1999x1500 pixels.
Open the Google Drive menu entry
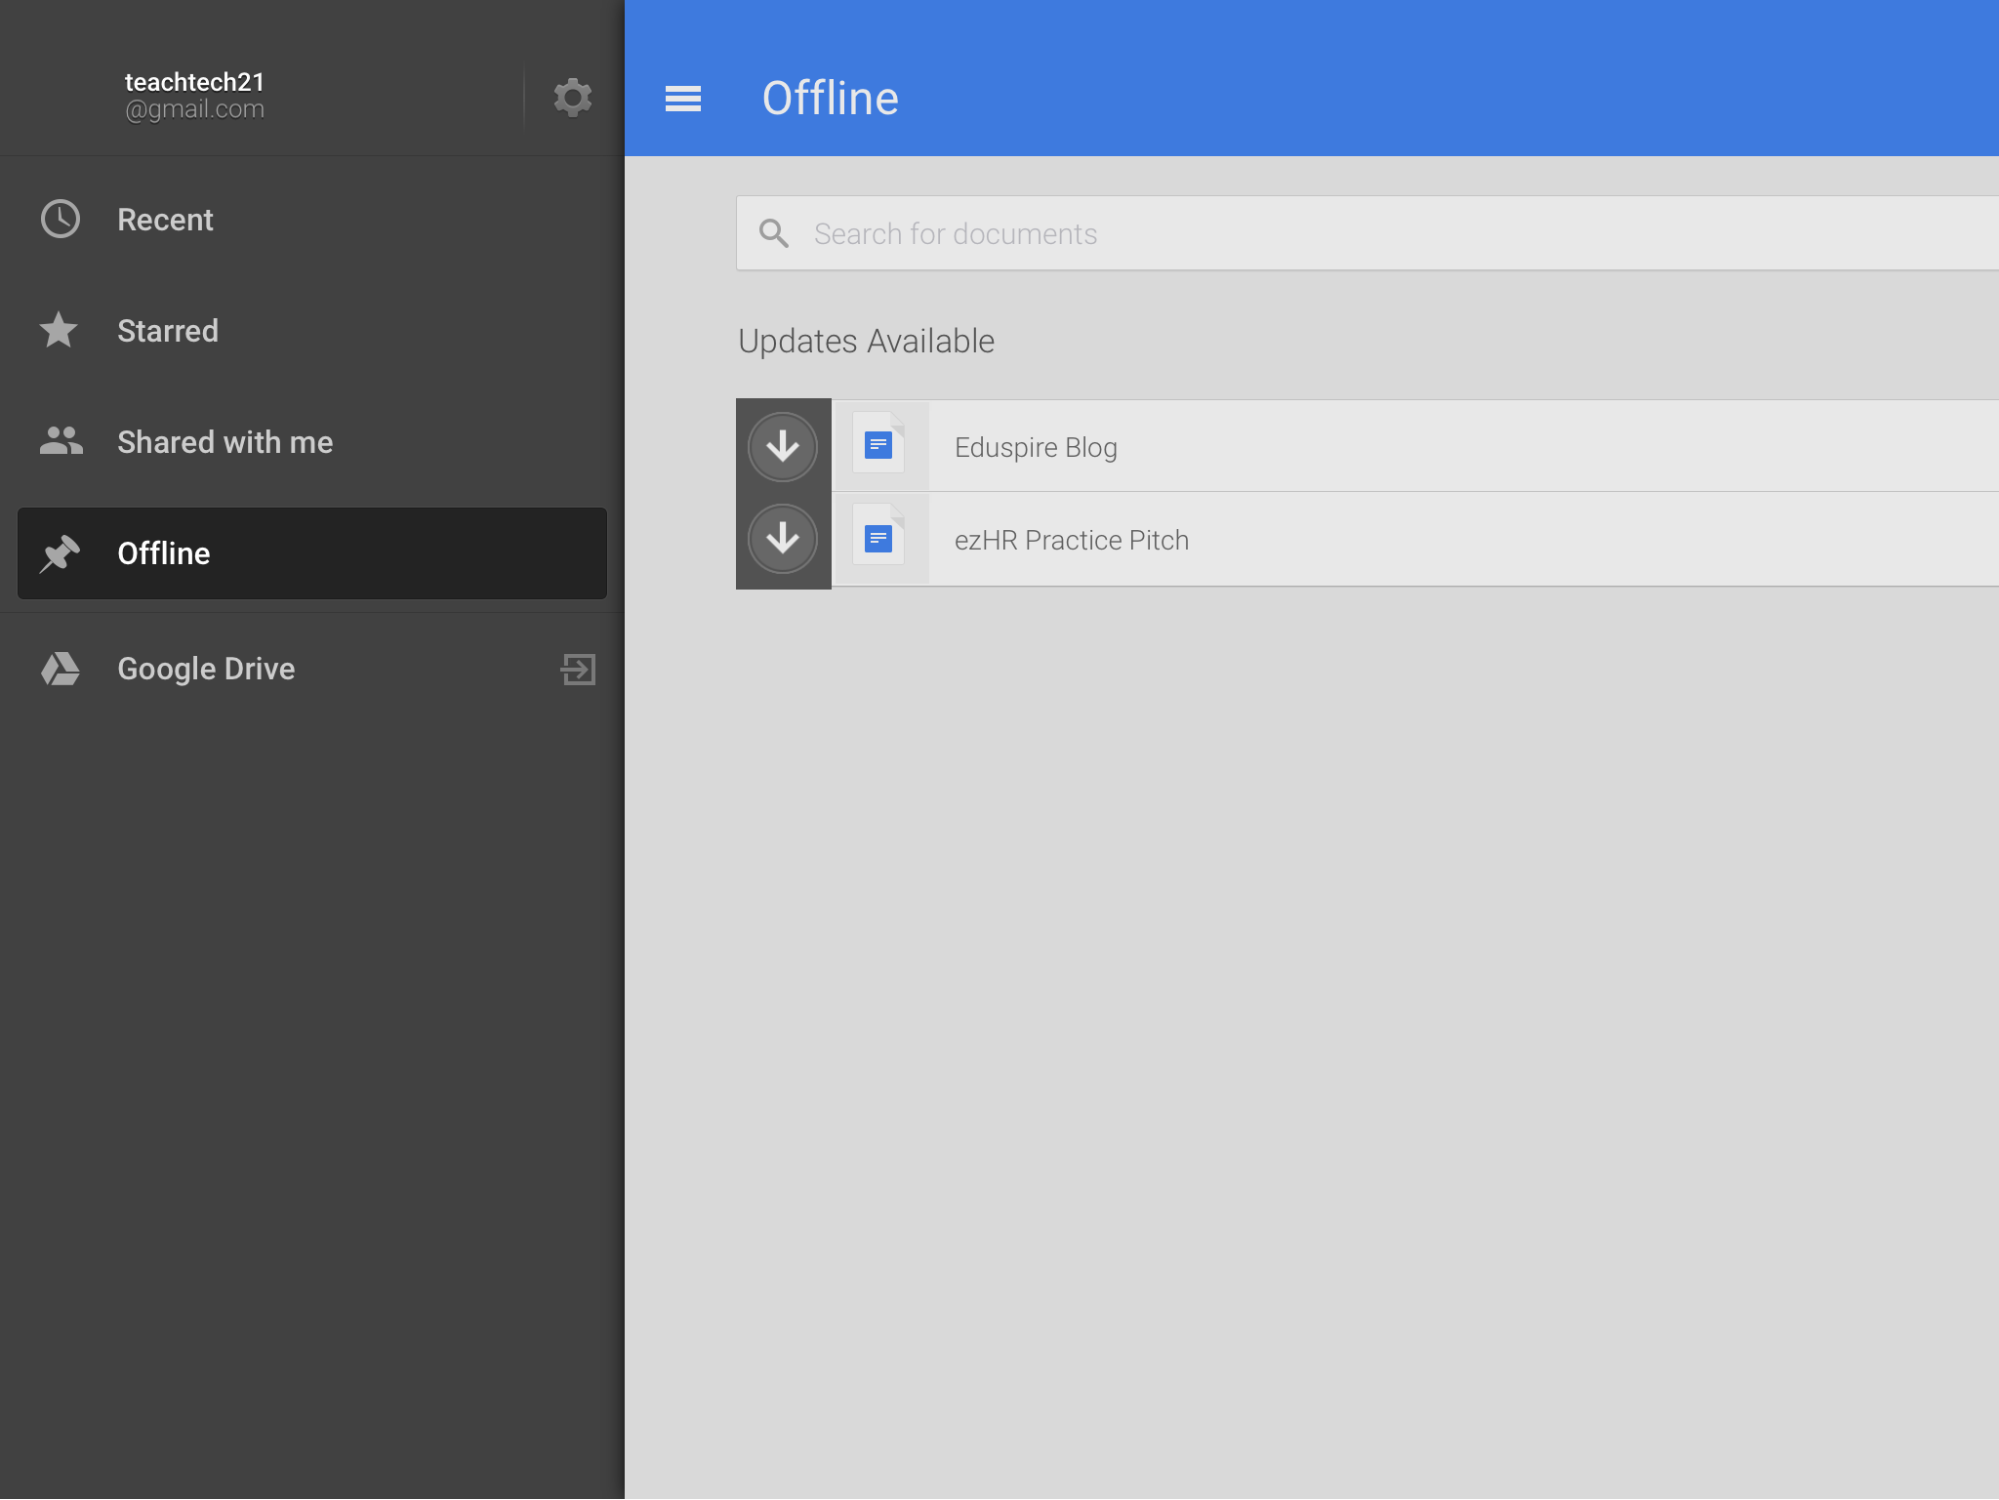[x=312, y=669]
